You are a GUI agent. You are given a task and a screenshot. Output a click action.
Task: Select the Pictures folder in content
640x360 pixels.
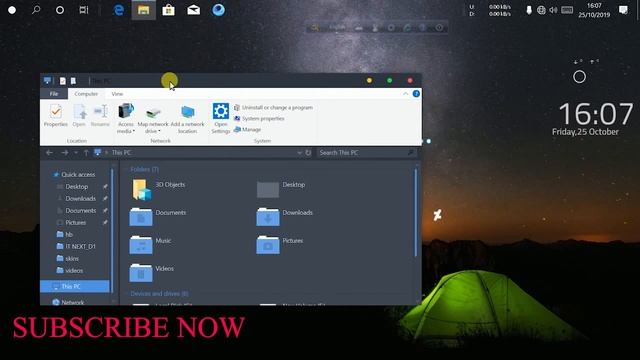pyautogui.click(x=280, y=245)
